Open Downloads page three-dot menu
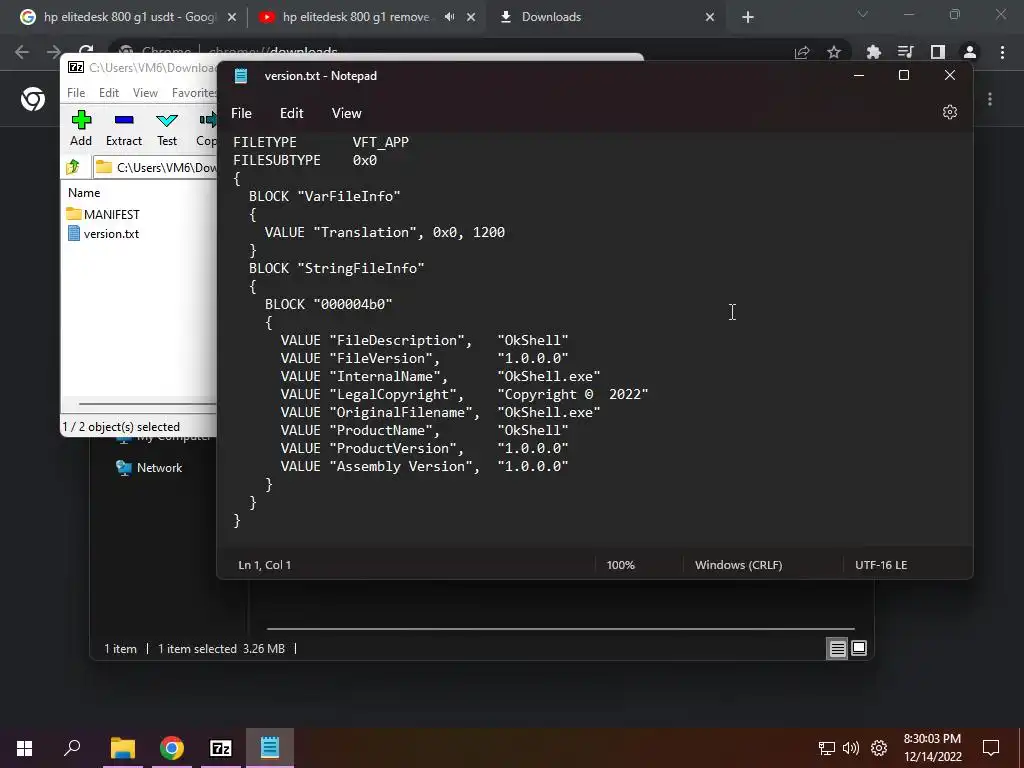 [990, 99]
